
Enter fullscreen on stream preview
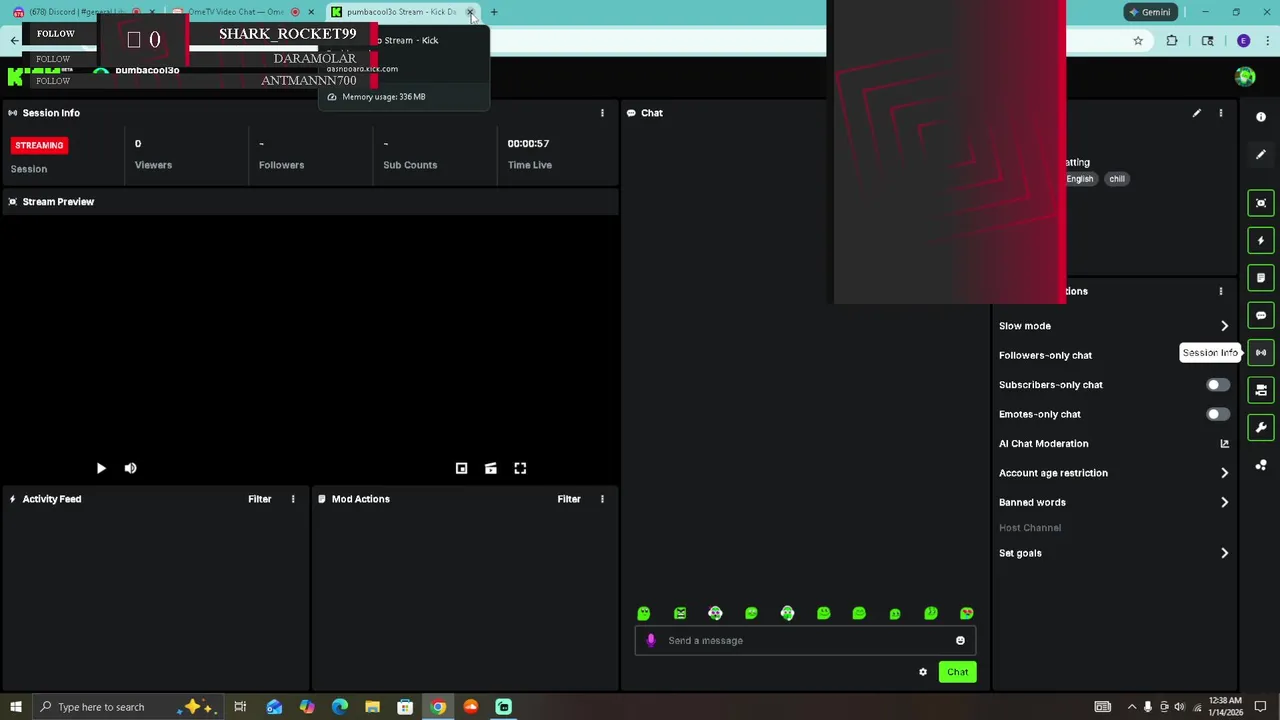click(520, 468)
